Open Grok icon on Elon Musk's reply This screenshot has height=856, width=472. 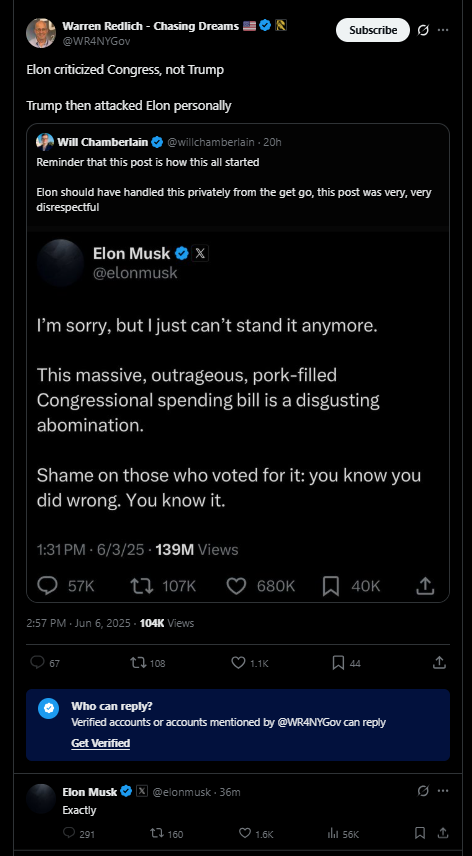pyautogui.click(x=423, y=790)
